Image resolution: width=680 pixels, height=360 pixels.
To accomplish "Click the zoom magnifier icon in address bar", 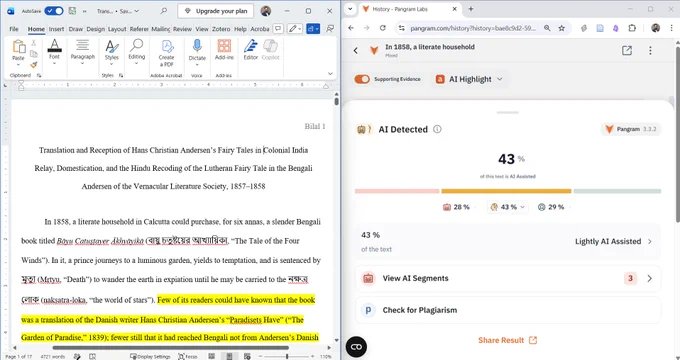I will pyautogui.click(x=547, y=28).
